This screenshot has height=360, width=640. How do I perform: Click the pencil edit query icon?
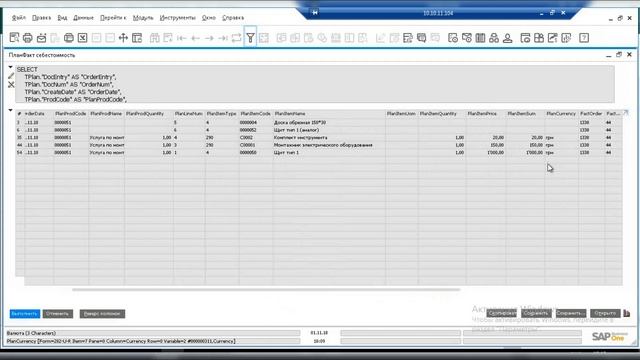11,76
